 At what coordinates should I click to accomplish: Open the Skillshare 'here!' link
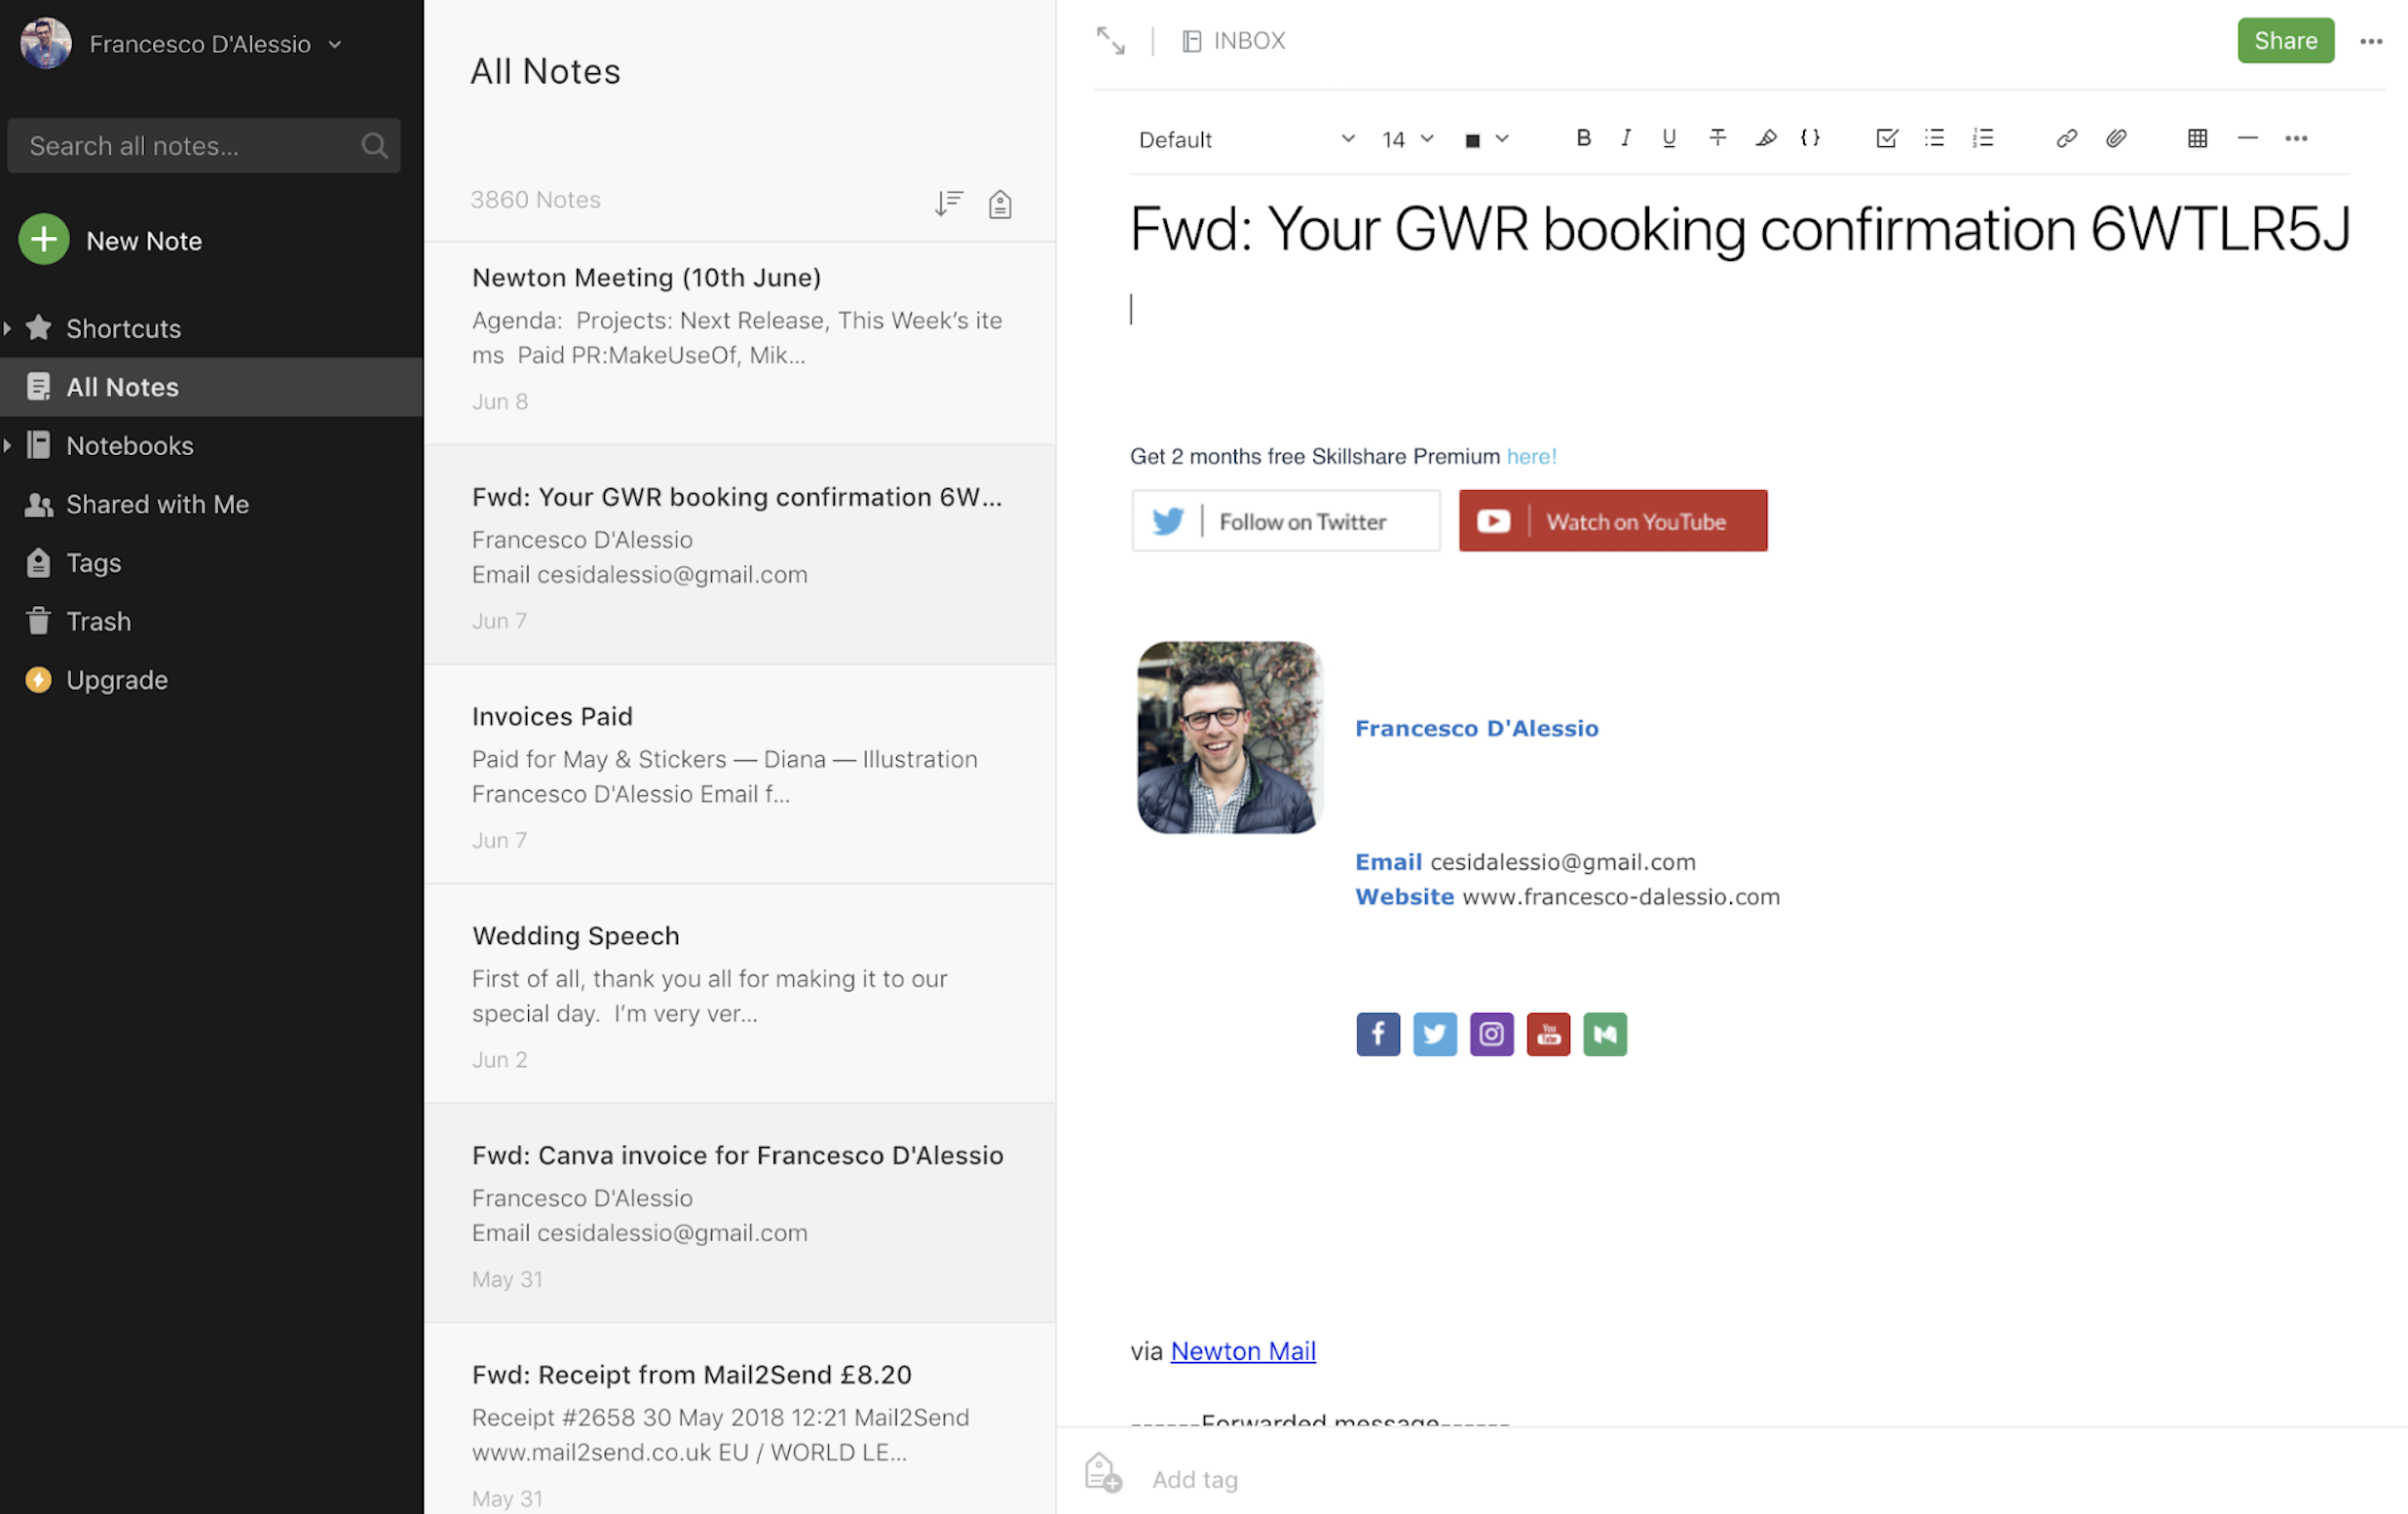[1531, 456]
